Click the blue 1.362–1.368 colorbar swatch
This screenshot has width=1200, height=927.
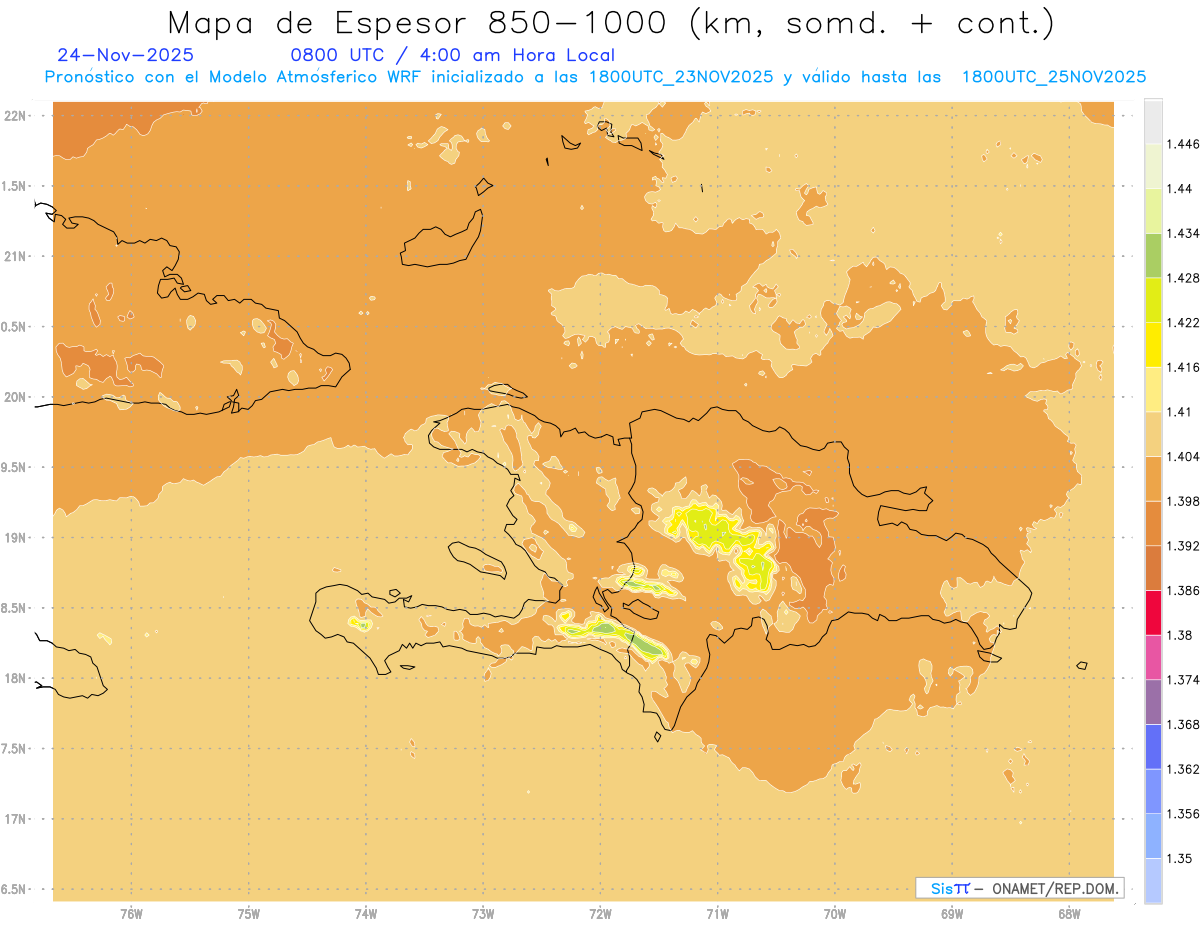1153,746
